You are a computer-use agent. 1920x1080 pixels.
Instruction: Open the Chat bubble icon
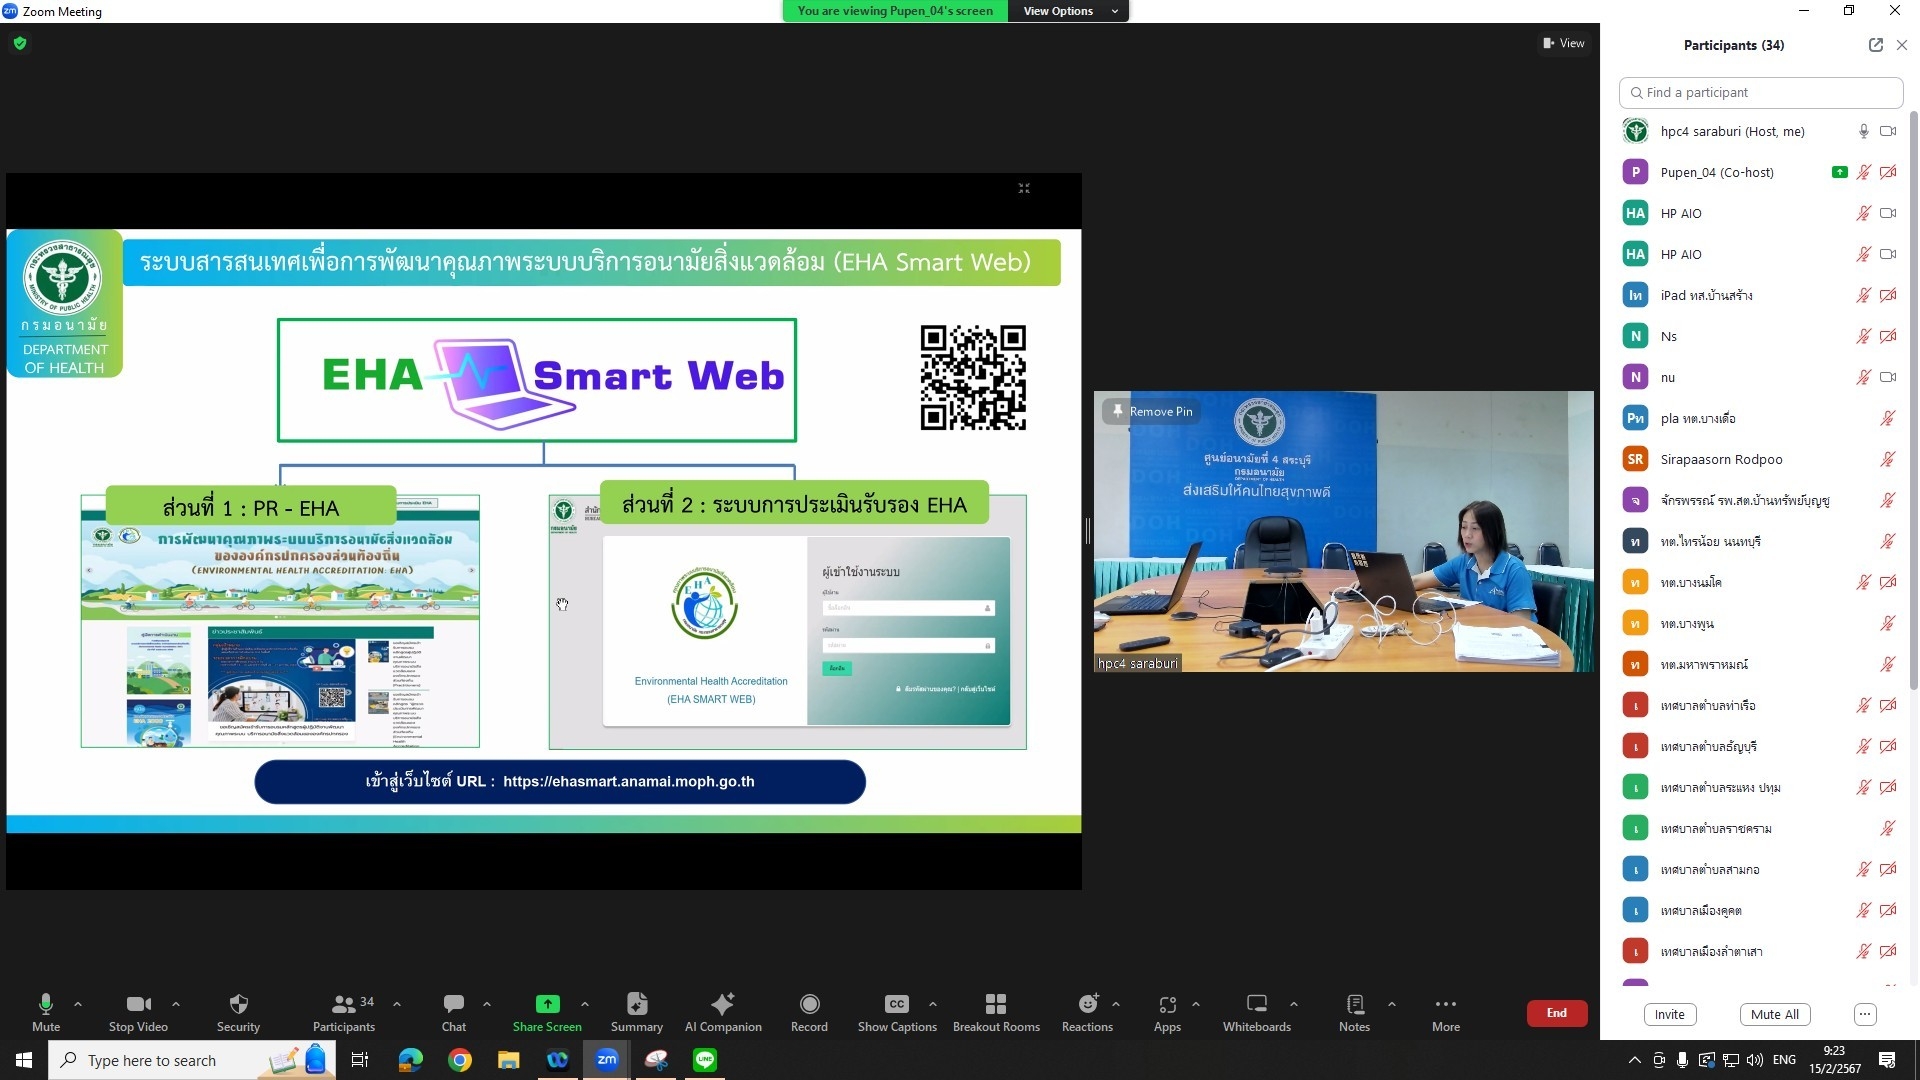click(x=453, y=1003)
